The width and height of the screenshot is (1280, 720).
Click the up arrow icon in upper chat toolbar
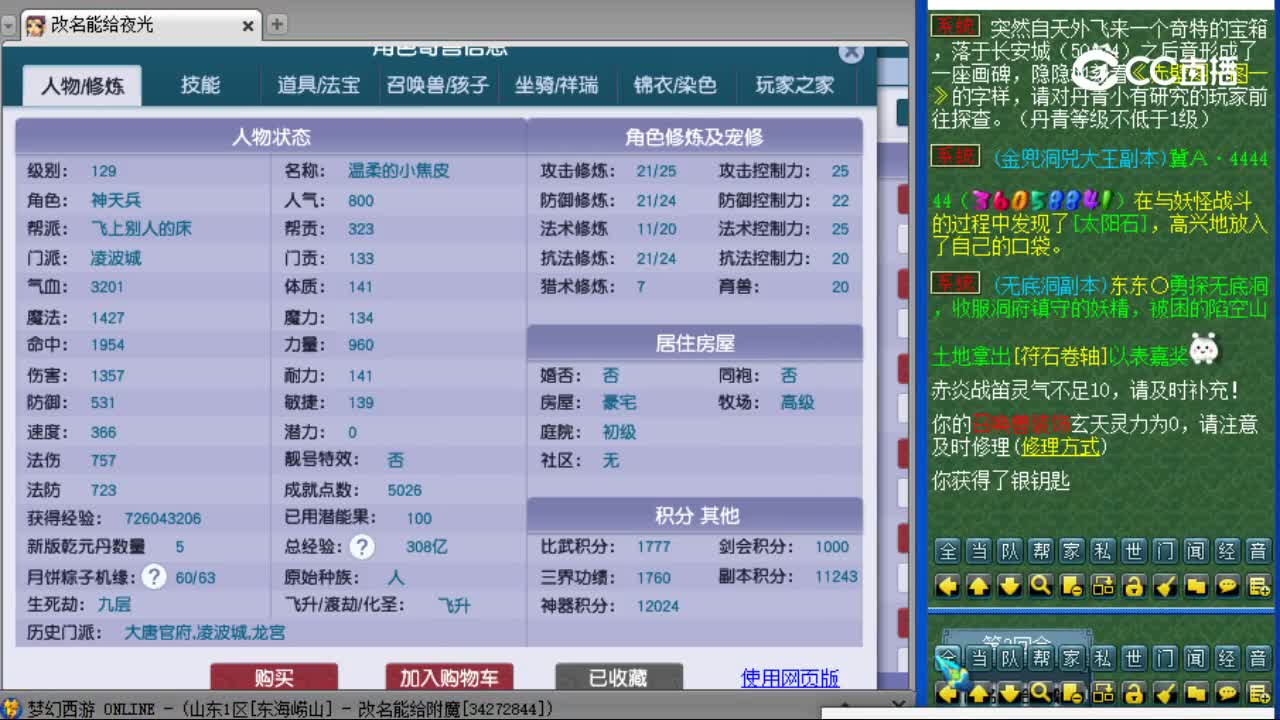click(x=979, y=585)
